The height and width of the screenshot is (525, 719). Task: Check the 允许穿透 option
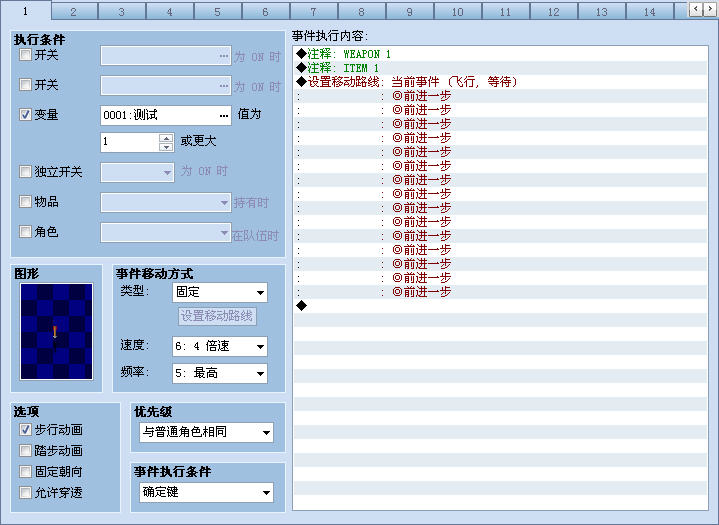[x=25, y=492]
